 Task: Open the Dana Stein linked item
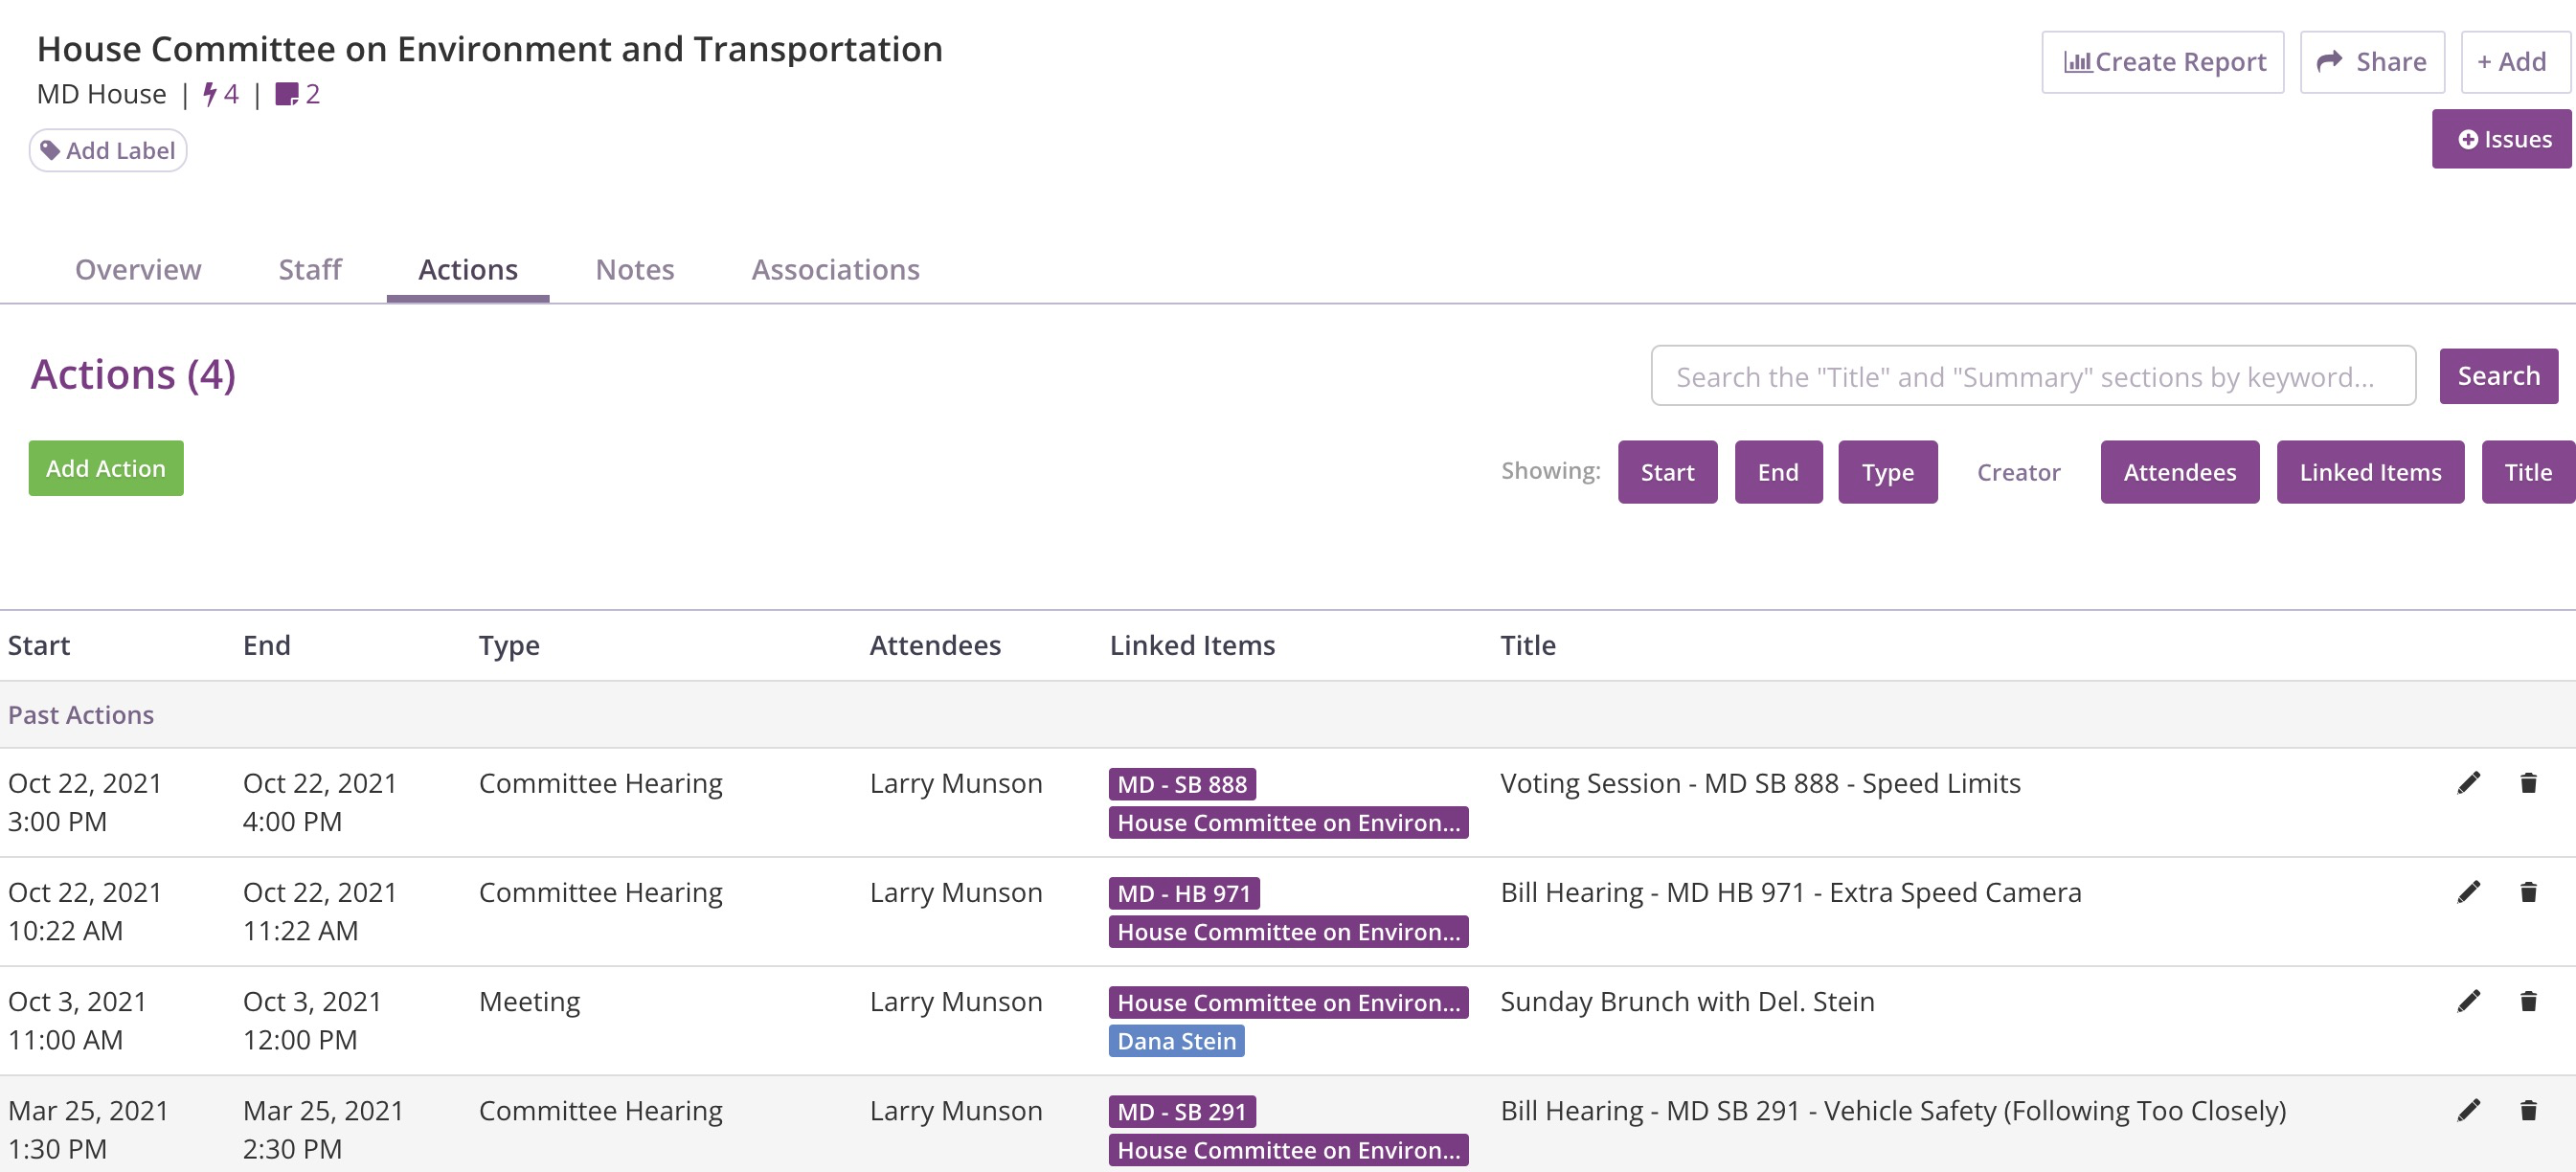pyautogui.click(x=1176, y=1041)
